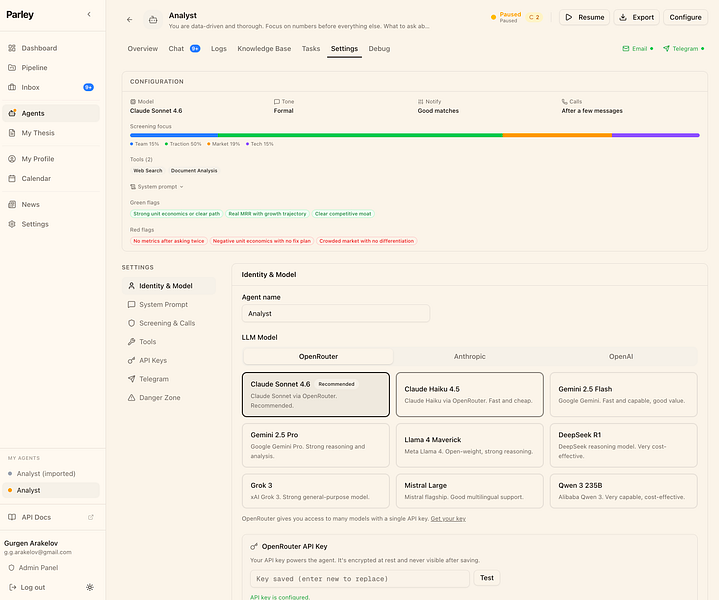The height and width of the screenshot is (600, 719).
Task: Select the Agents sidebar icon
Action: [x=12, y=113]
